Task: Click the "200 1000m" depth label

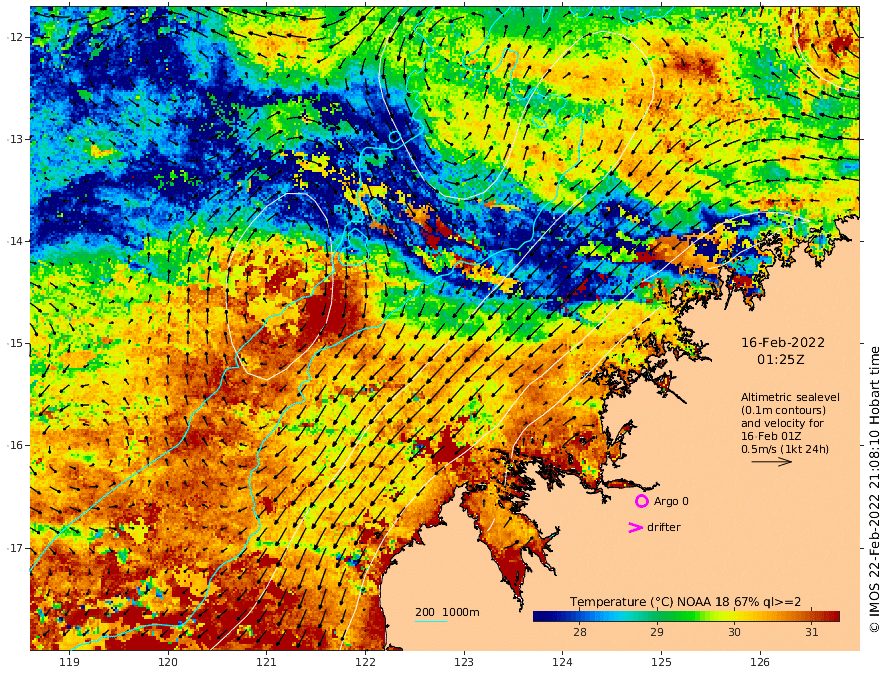Action: (x=447, y=612)
